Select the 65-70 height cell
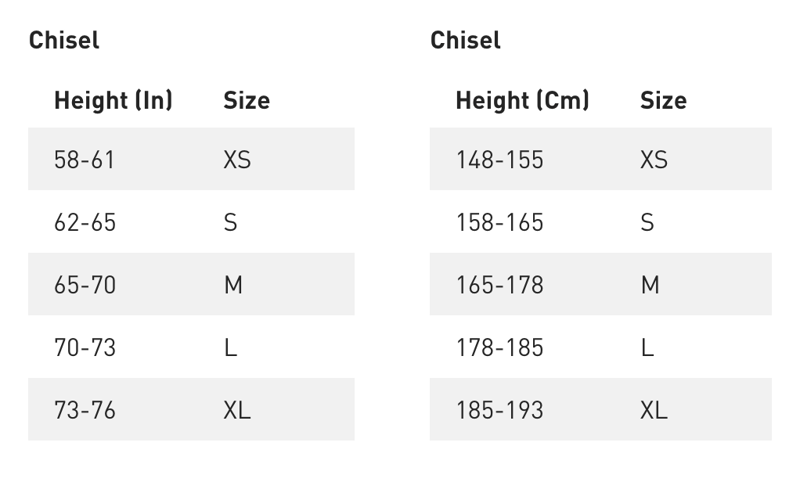 tap(85, 285)
